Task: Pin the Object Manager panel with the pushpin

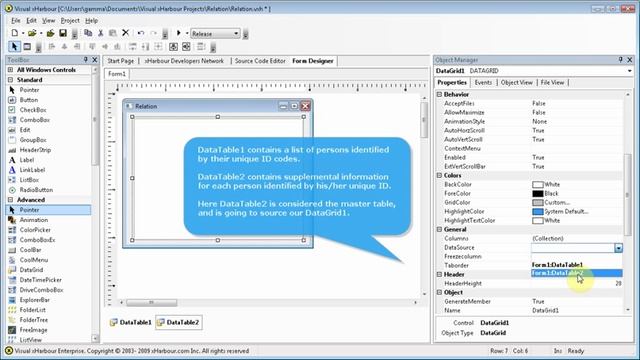Action: (x=620, y=60)
